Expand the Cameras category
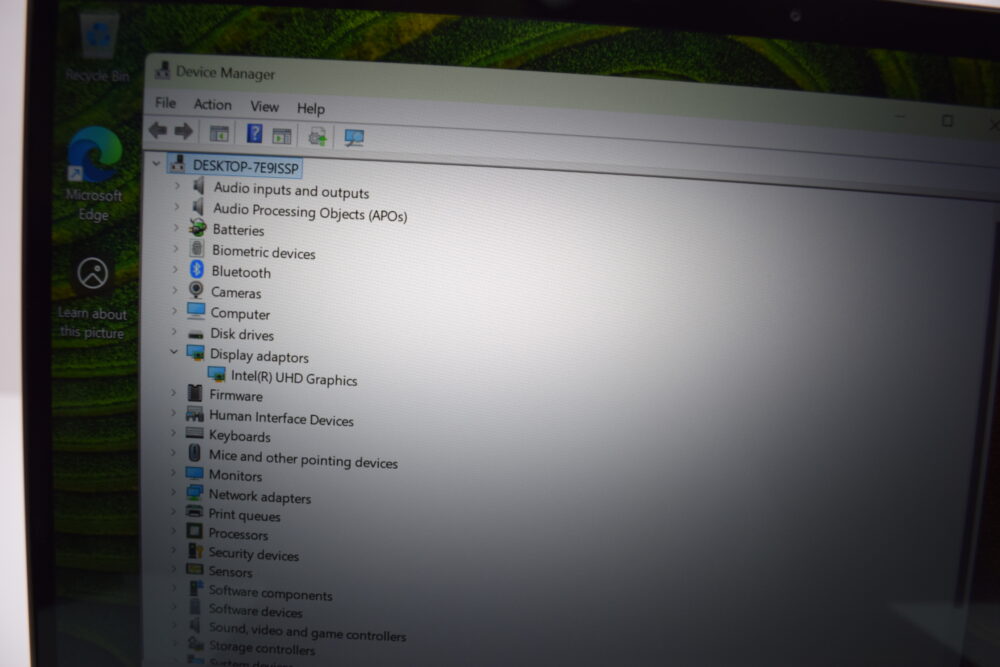Viewport: 1000px width, 667px height. 174,290
